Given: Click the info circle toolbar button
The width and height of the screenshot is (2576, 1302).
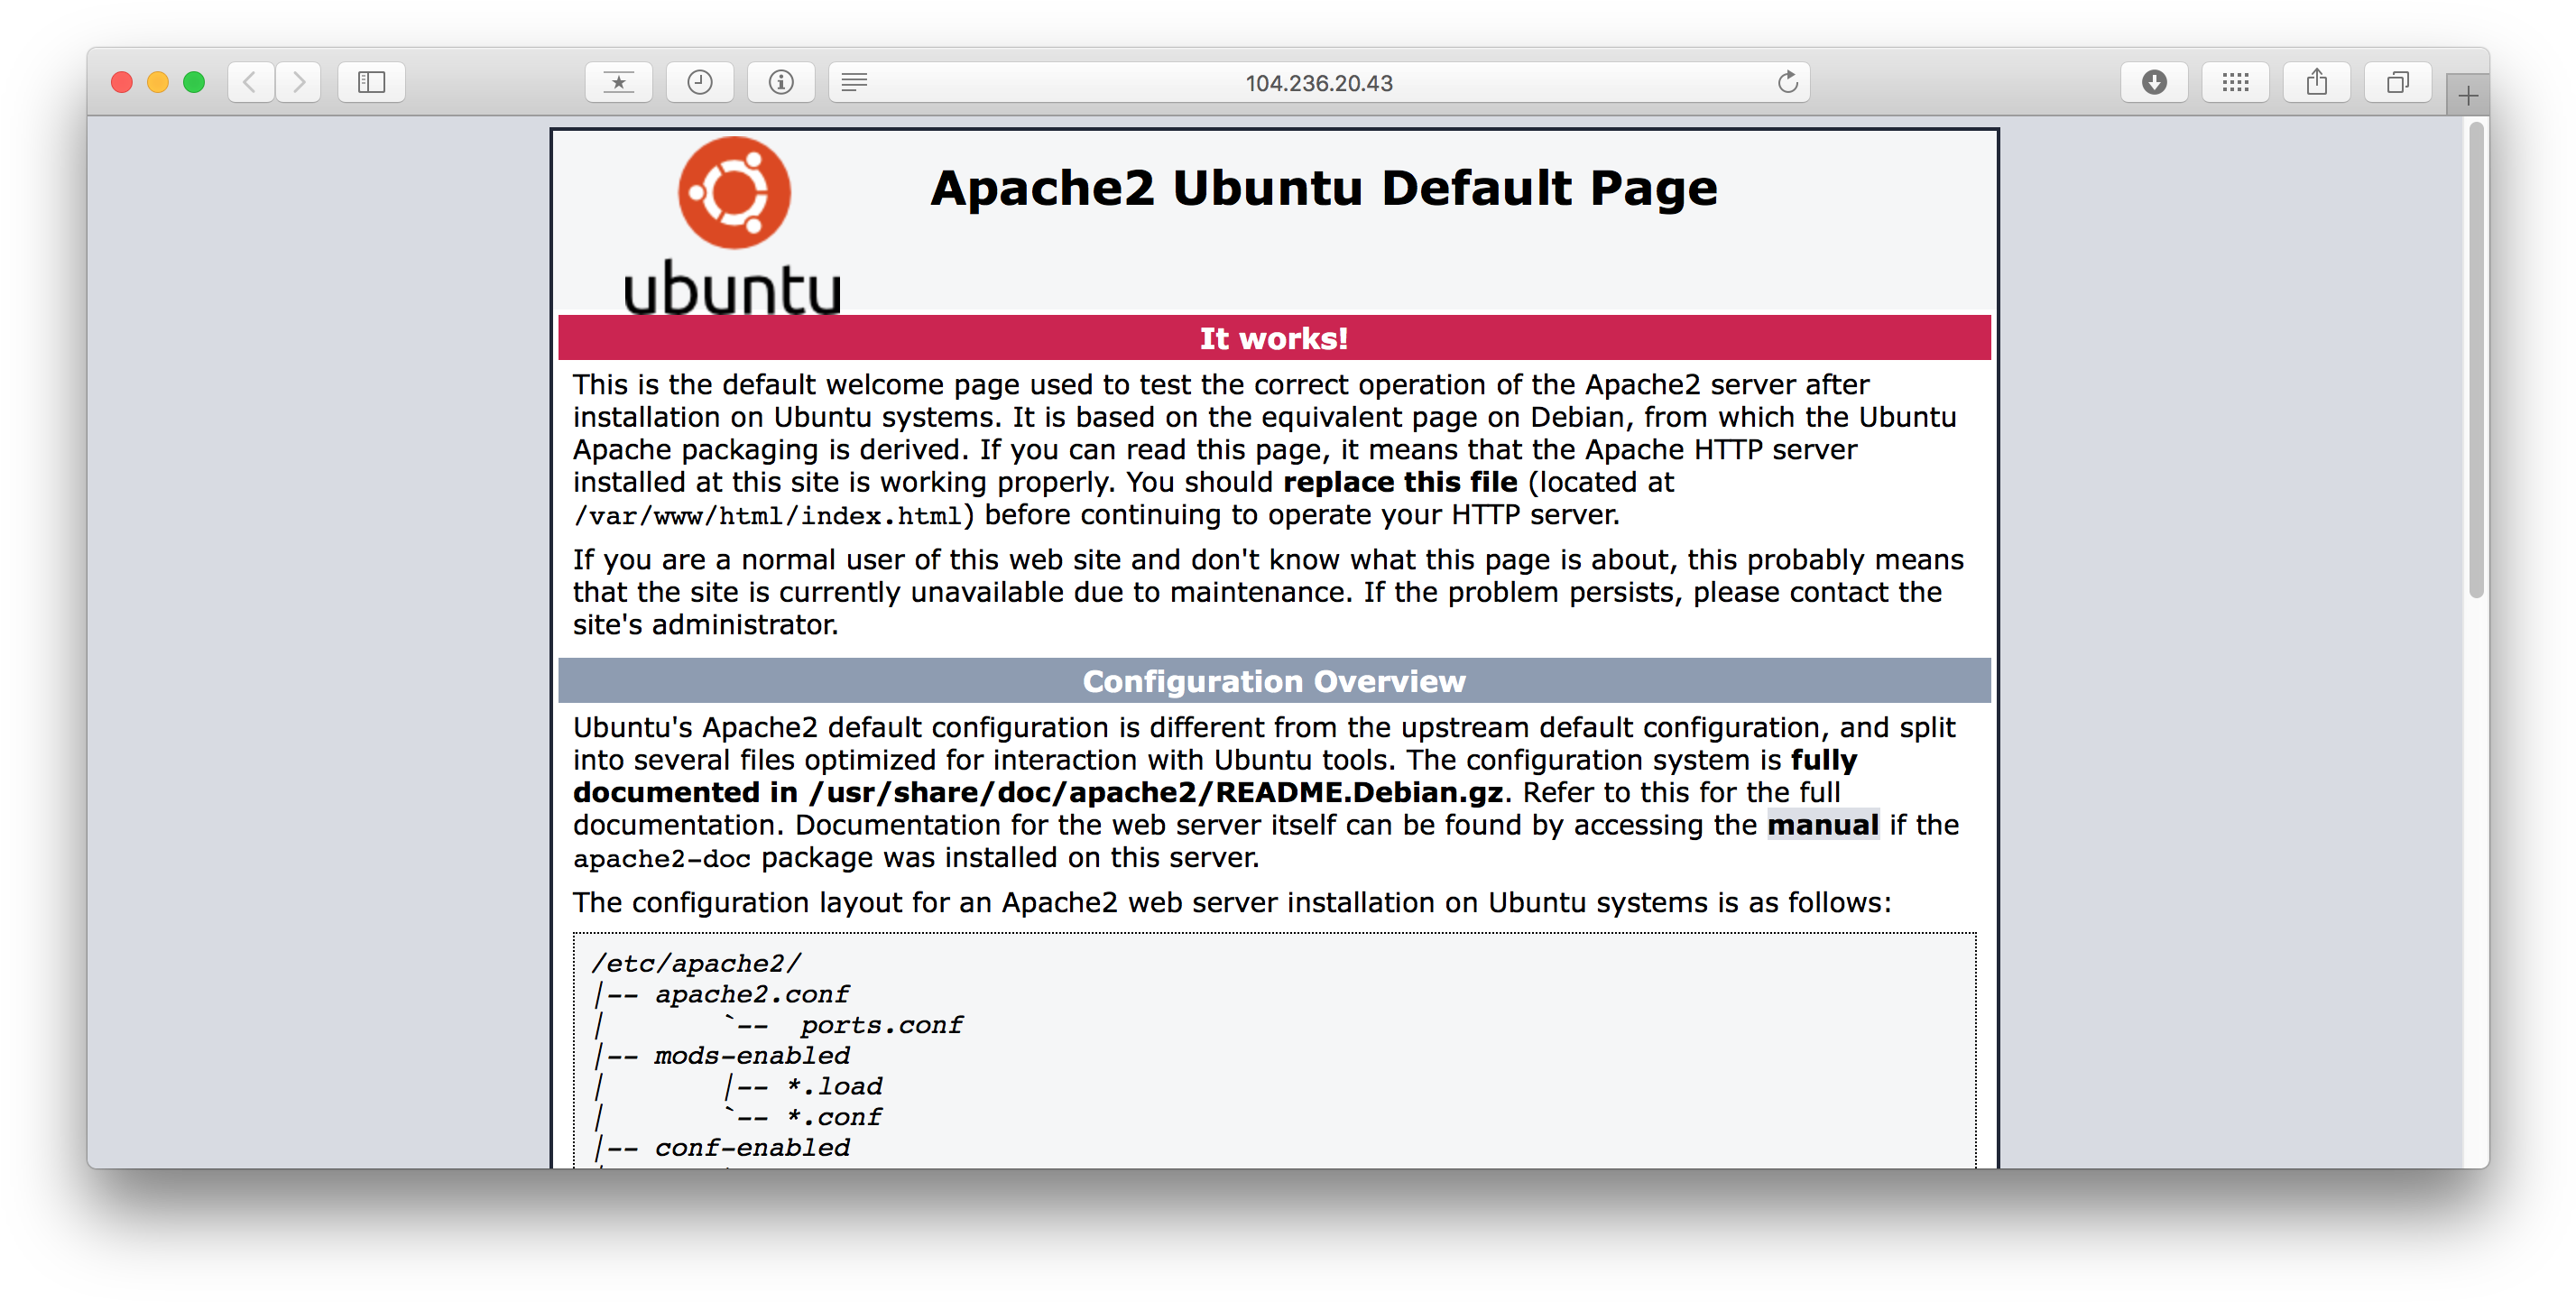Looking at the screenshot, I should (781, 82).
